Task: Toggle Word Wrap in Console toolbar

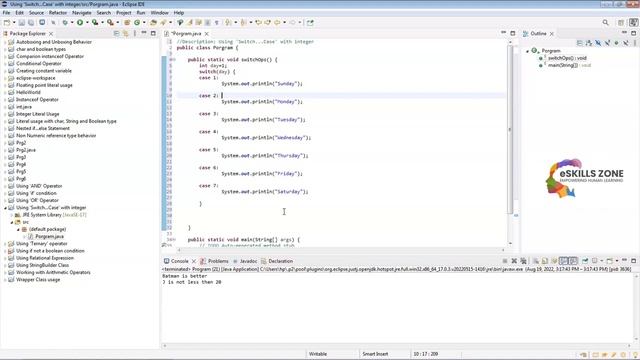Action: click(554, 261)
